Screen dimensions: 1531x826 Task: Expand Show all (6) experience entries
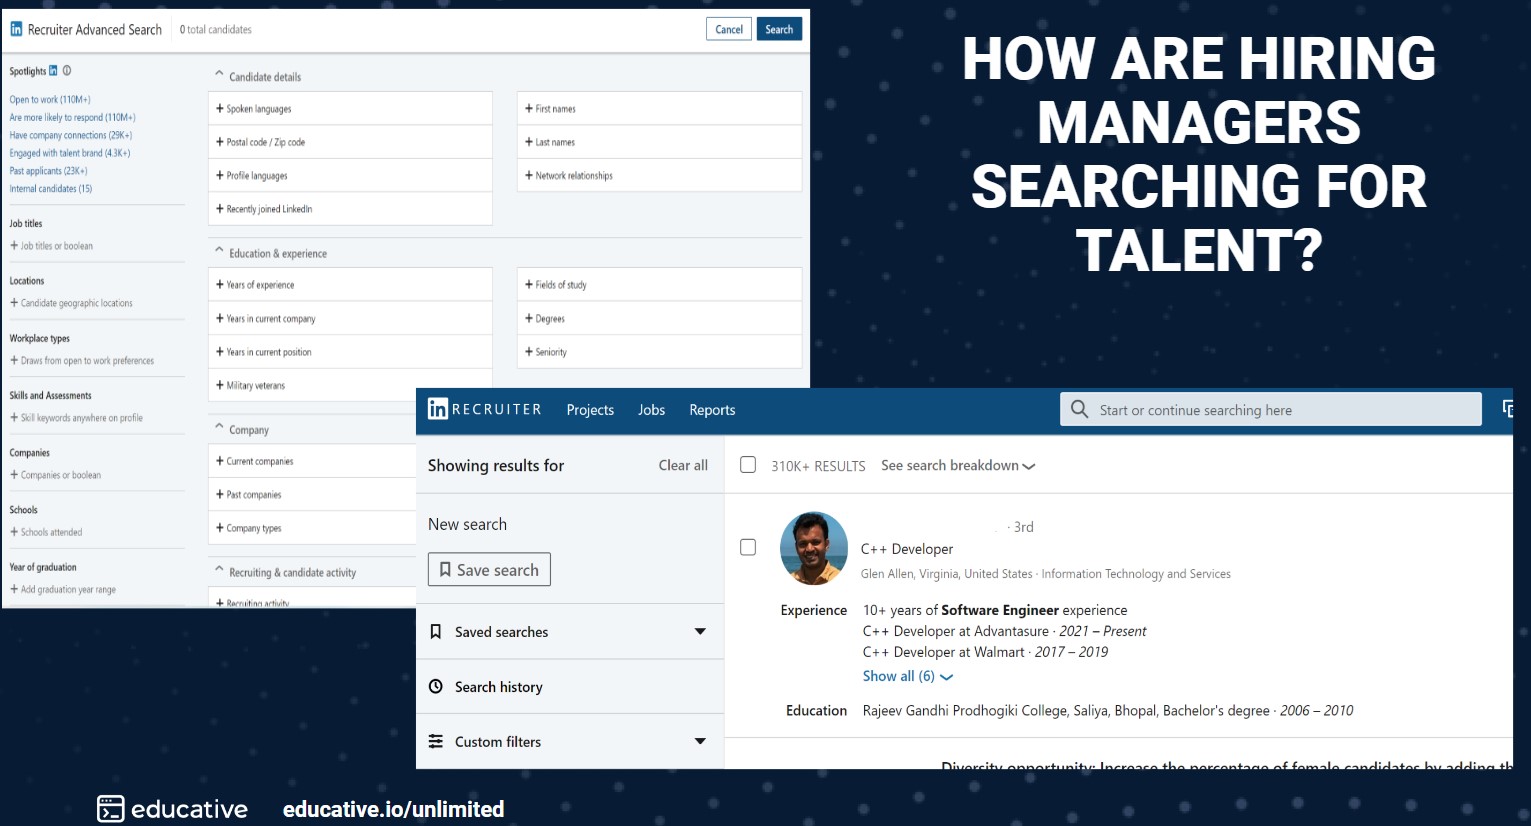click(907, 676)
